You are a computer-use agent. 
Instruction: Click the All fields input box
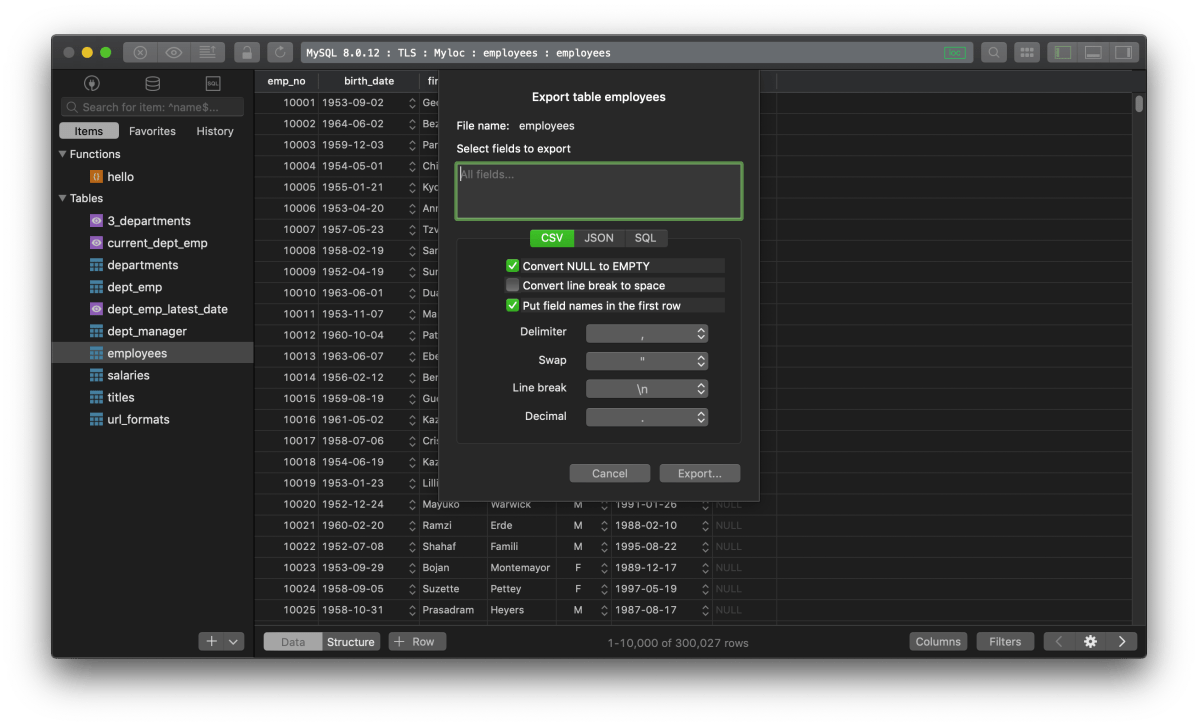599,191
